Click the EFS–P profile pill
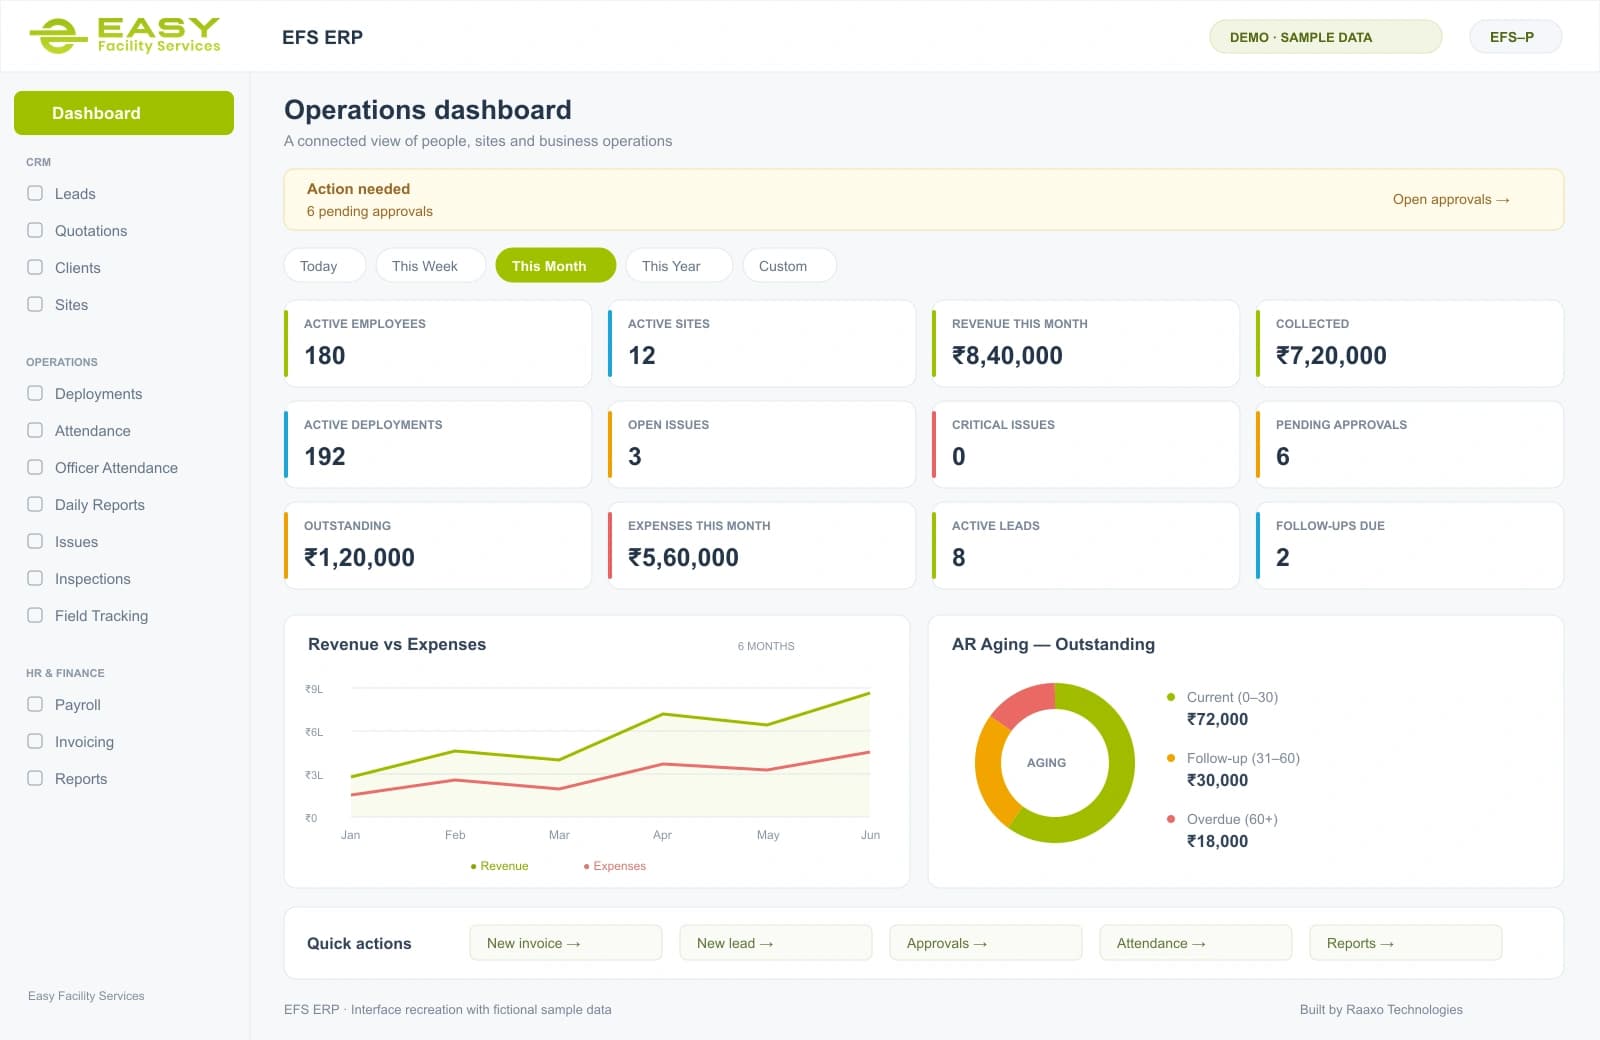This screenshot has height=1040, width=1600. pyautogui.click(x=1515, y=37)
